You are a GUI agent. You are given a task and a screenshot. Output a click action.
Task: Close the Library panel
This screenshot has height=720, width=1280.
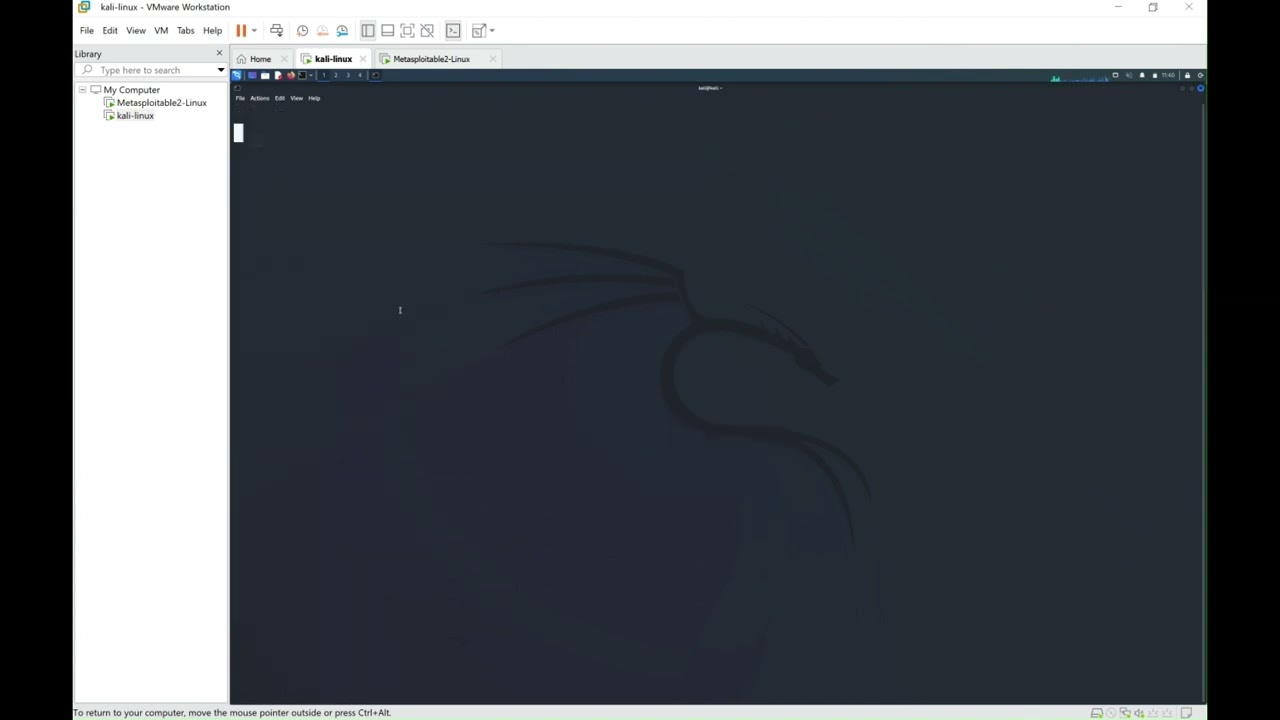pyautogui.click(x=219, y=53)
